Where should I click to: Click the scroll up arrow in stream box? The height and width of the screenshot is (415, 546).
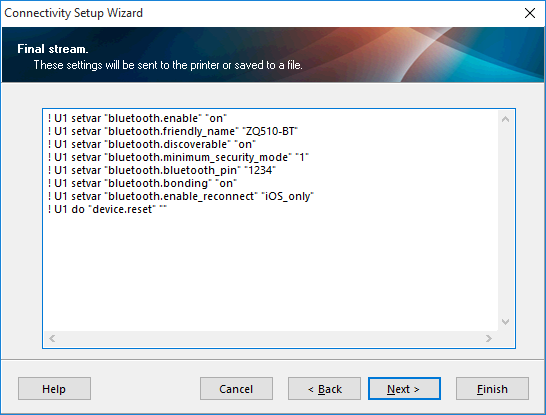pyautogui.click(x=506, y=119)
